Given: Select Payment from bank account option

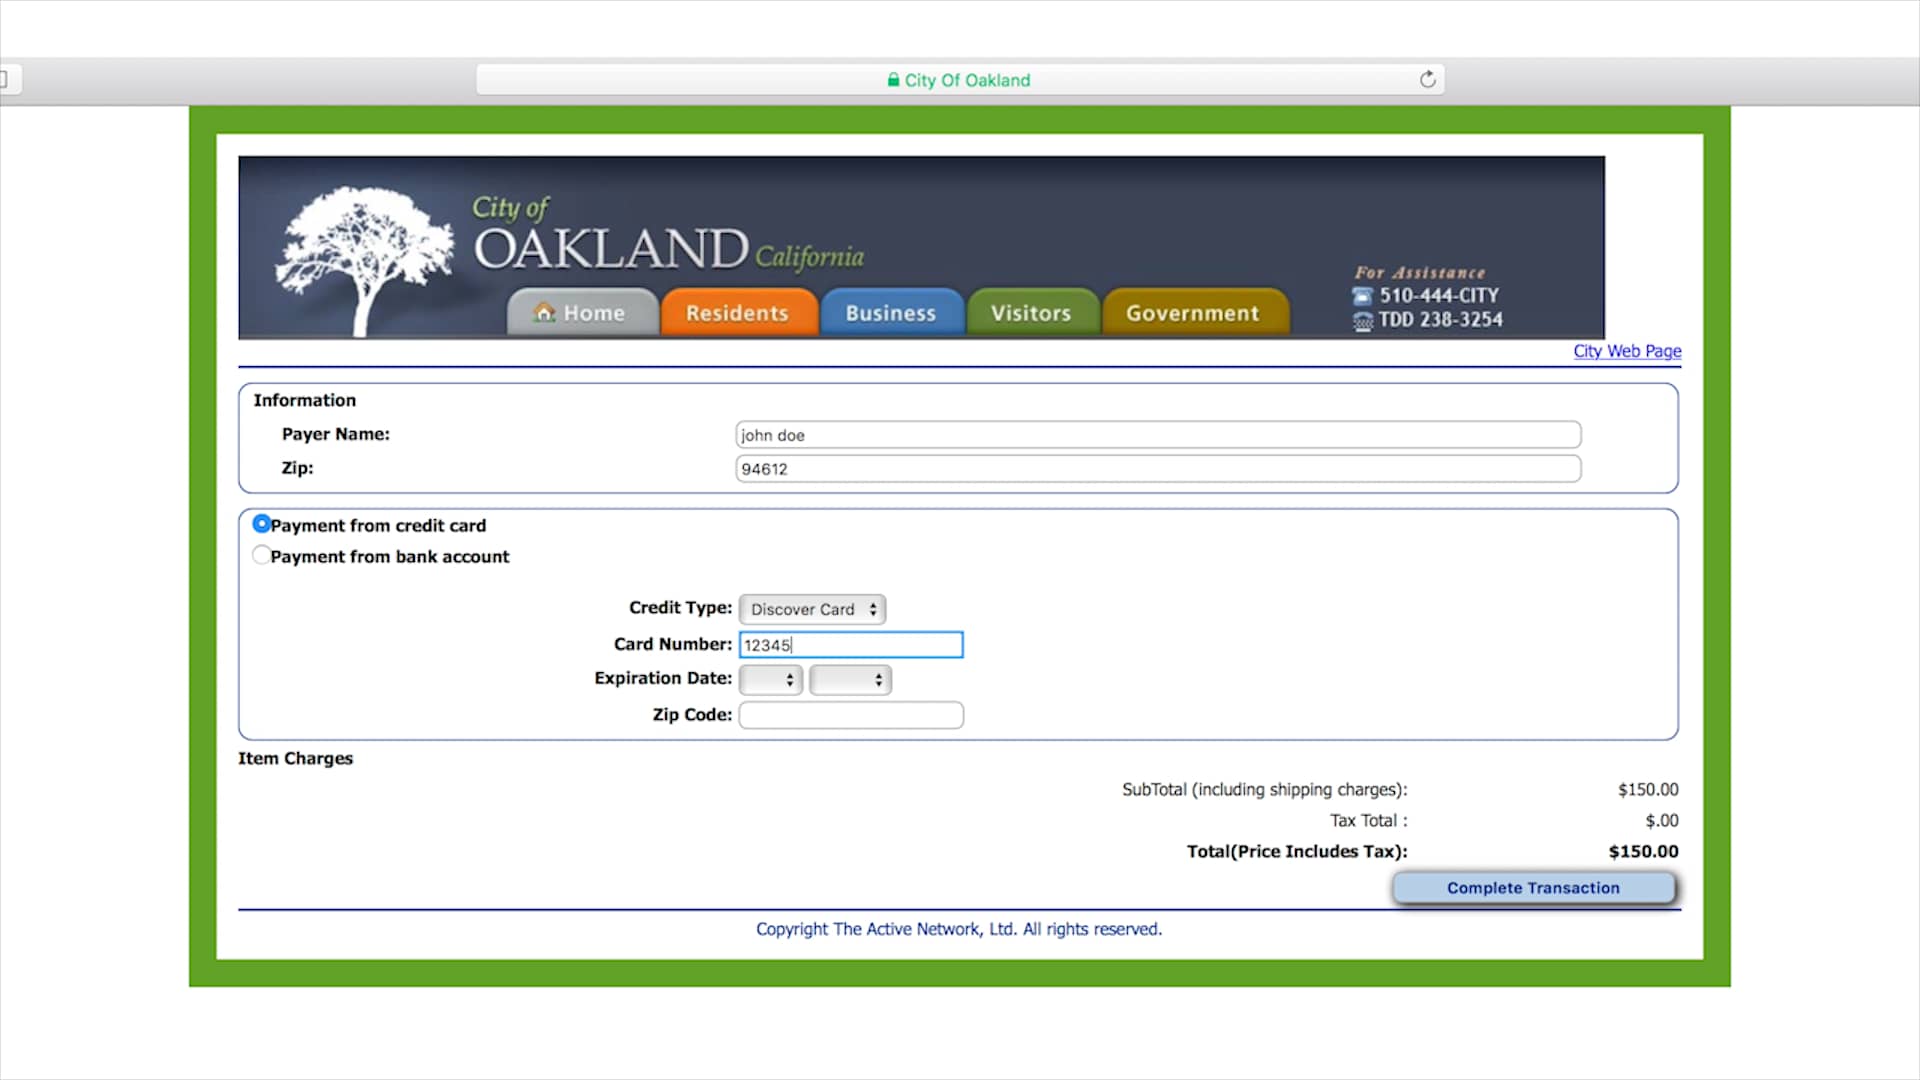Looking at the screenshot, I should point(261,554).
